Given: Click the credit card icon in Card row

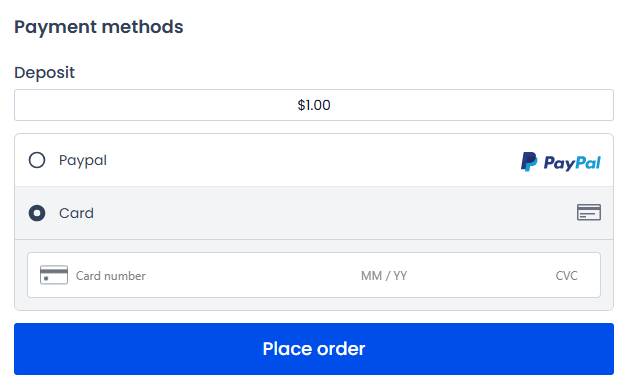Looking at the screenshot, I should (x=589, y=212).
